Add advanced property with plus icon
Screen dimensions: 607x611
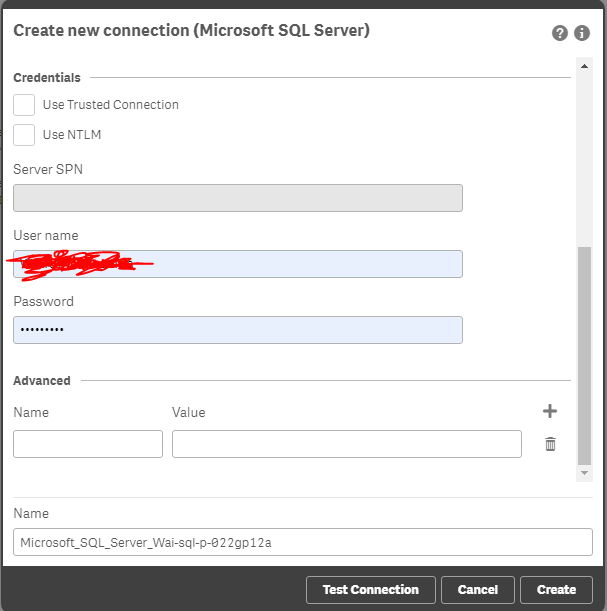(550, 411)
